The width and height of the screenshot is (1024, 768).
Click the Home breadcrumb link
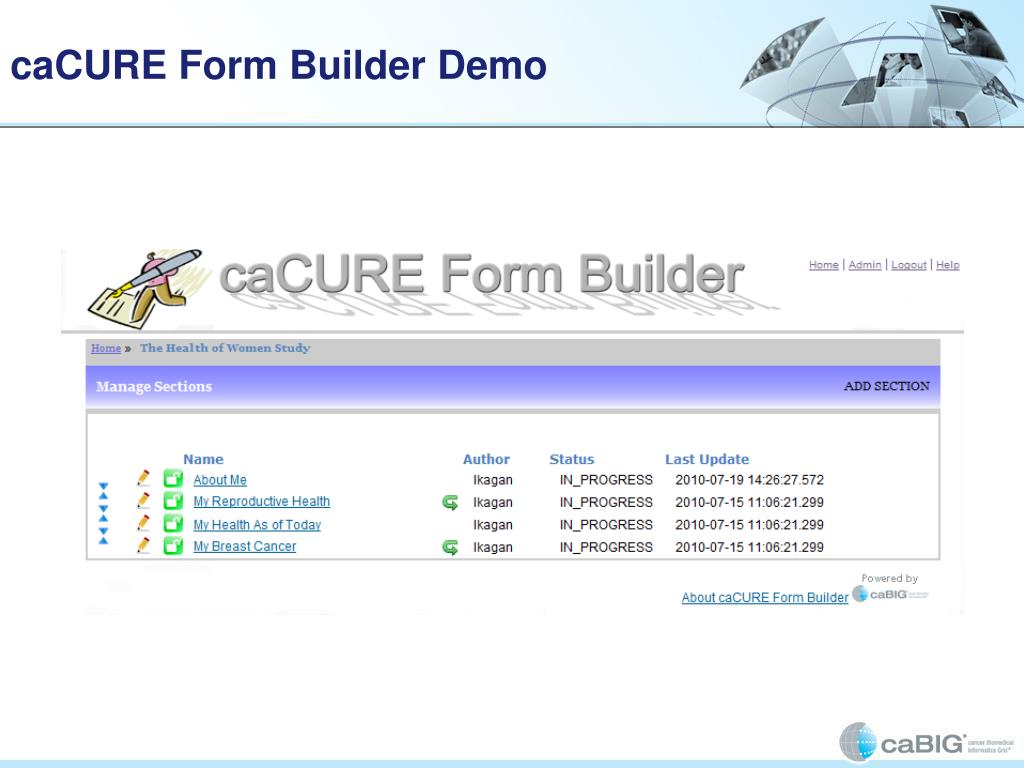[x=106, y=348]
